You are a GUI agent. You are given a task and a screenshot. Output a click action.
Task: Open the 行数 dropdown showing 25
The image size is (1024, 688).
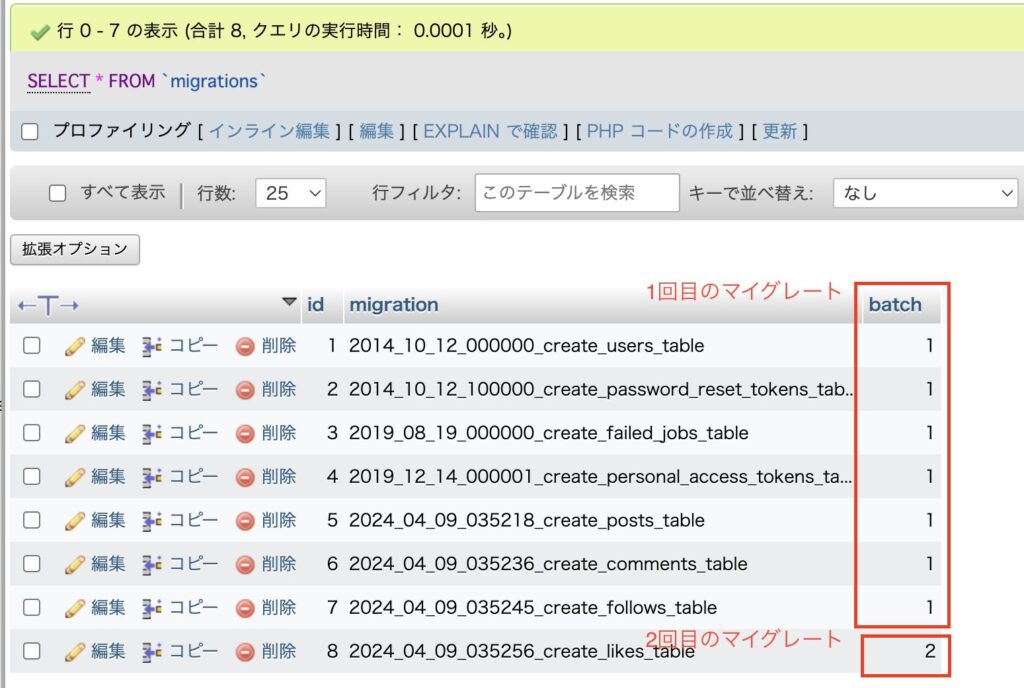pos(290,193)
